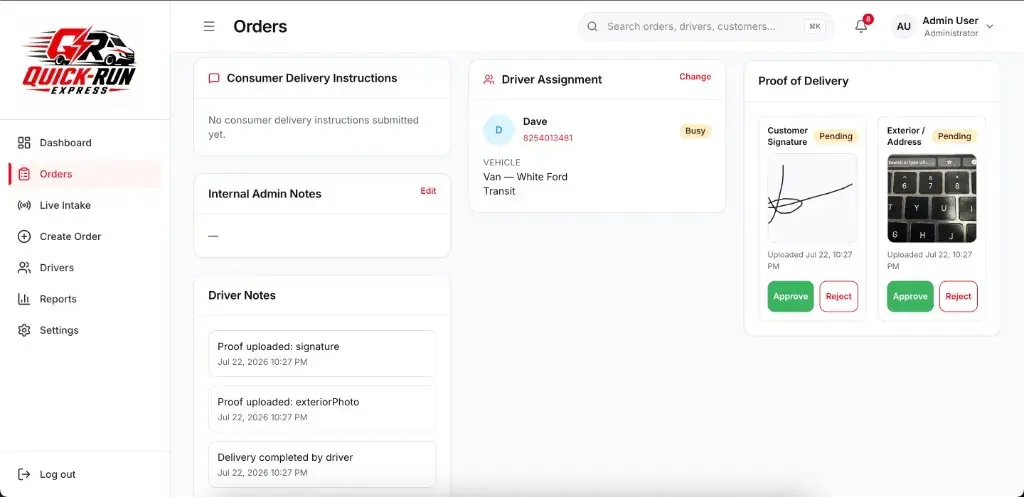Screen dimensions: 1024x497
Task: Click Pending badge on Exterior / Address
Action: click(955, 136)
